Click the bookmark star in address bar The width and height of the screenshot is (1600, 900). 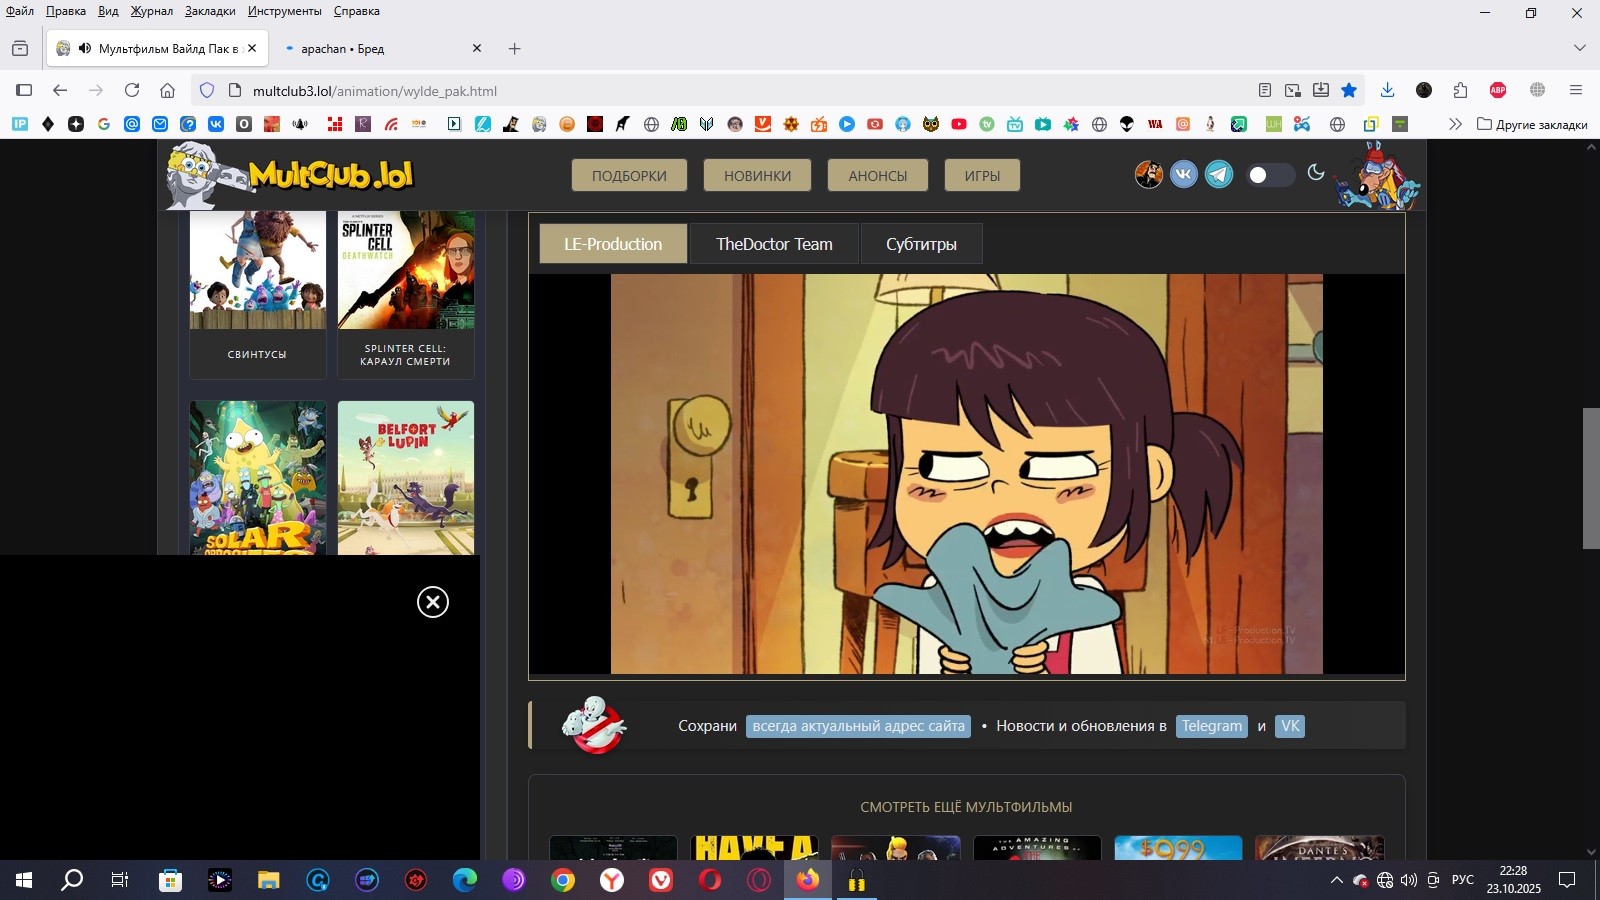[1349, 90]
